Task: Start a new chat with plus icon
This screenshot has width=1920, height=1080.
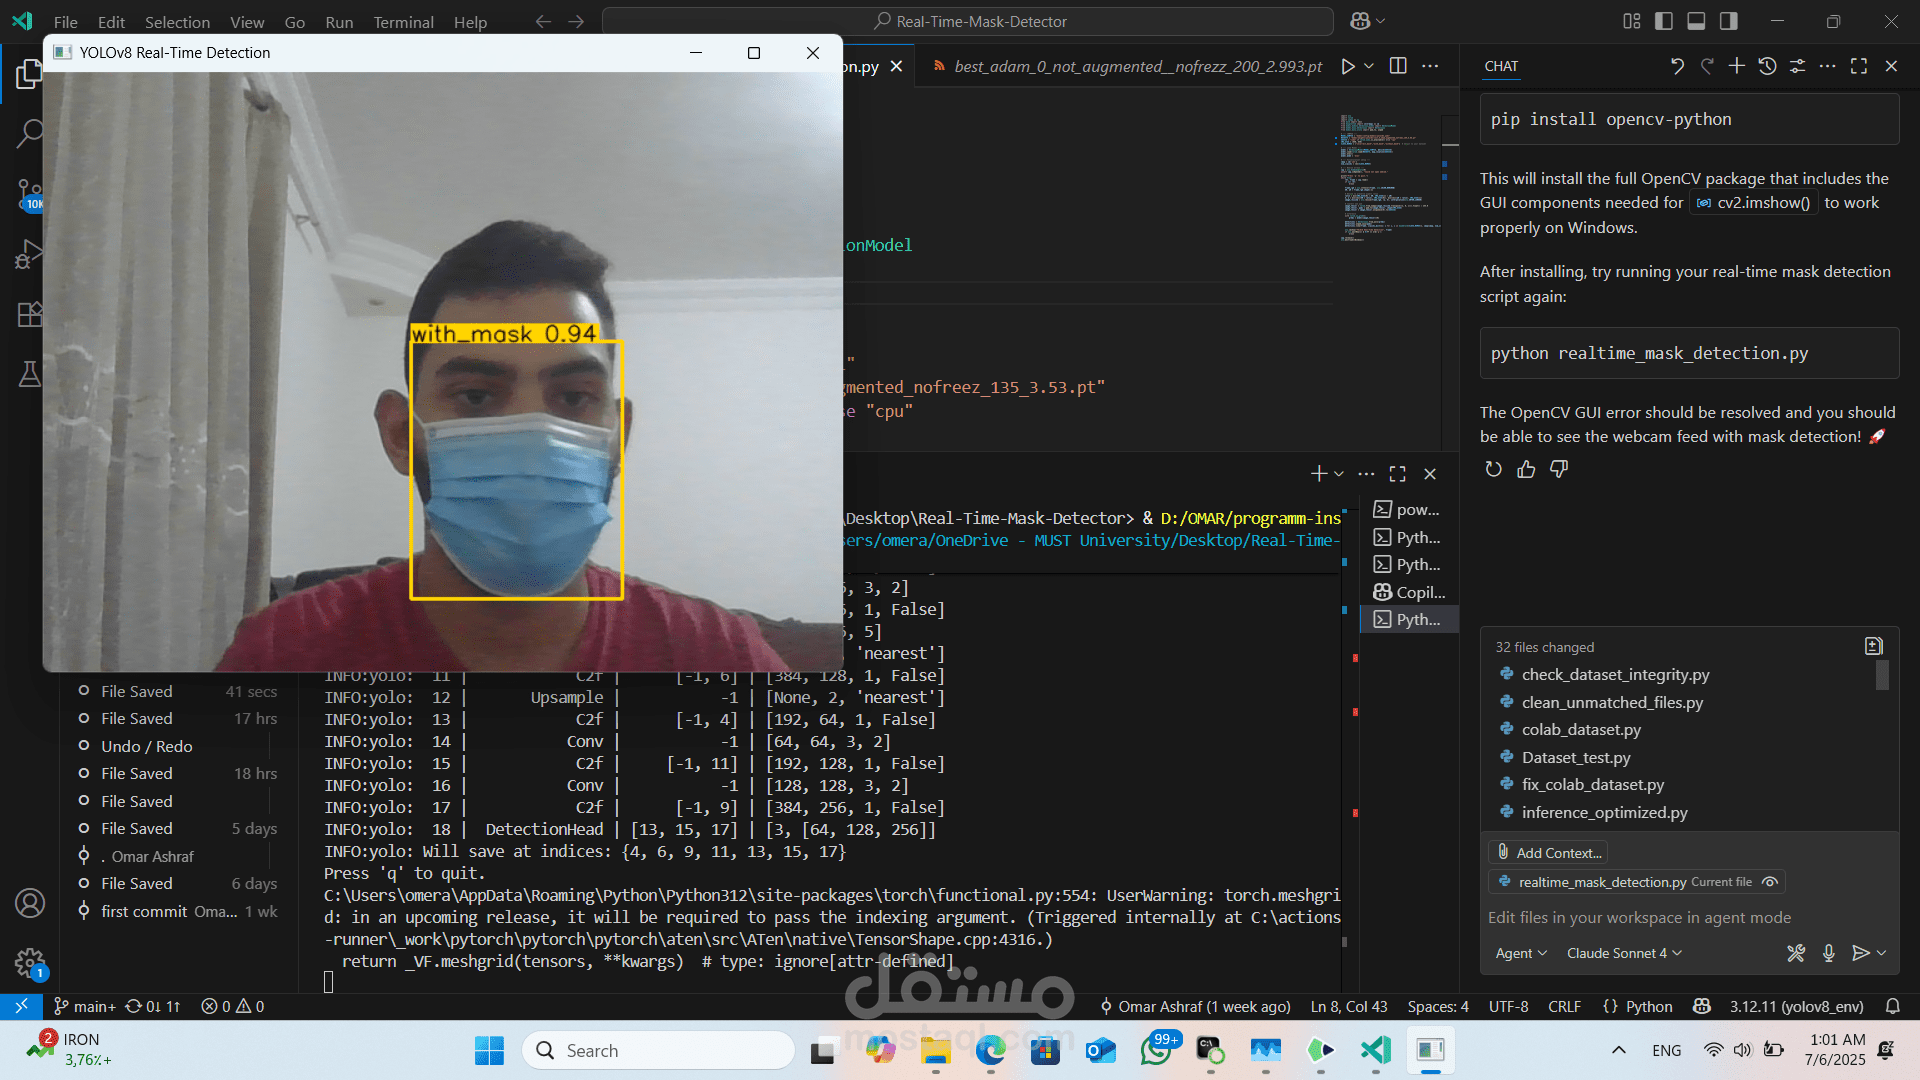Action: click(x=1737, y=66)
